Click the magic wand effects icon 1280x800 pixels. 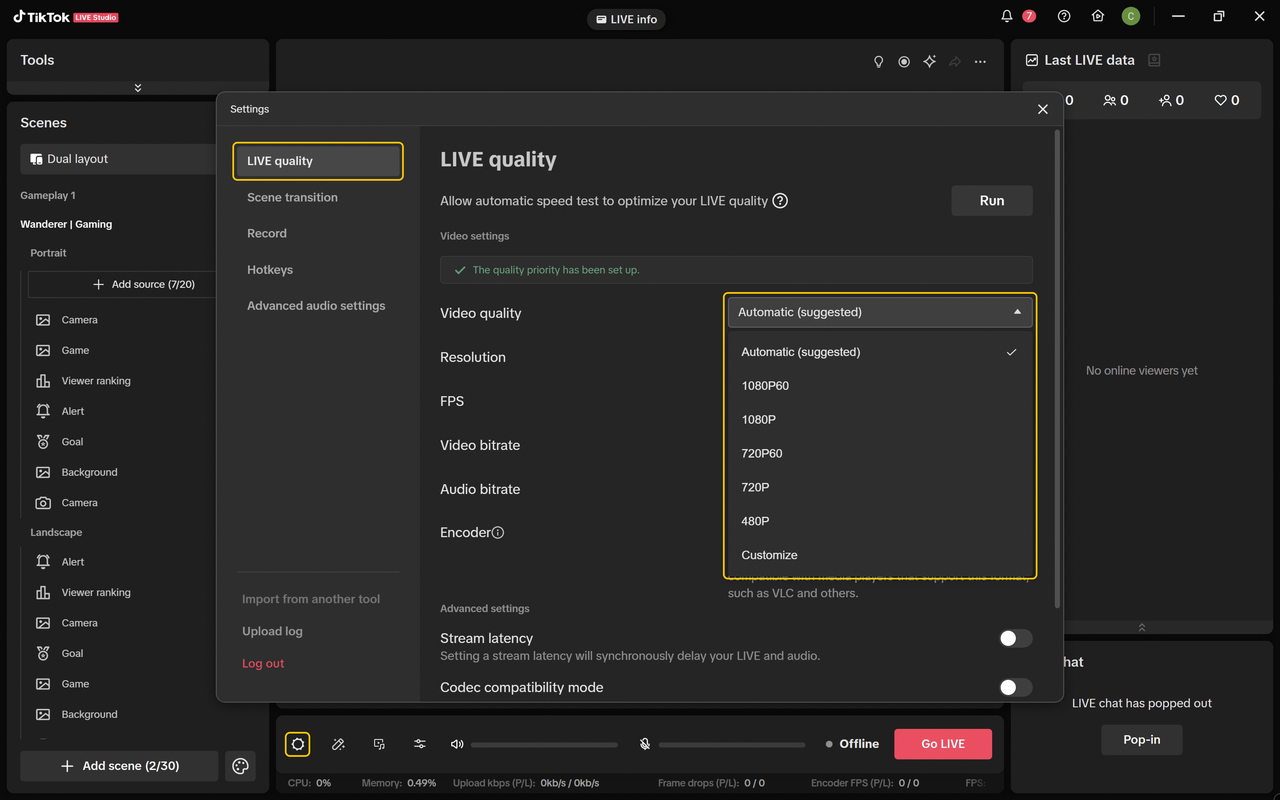pos(339,744)
